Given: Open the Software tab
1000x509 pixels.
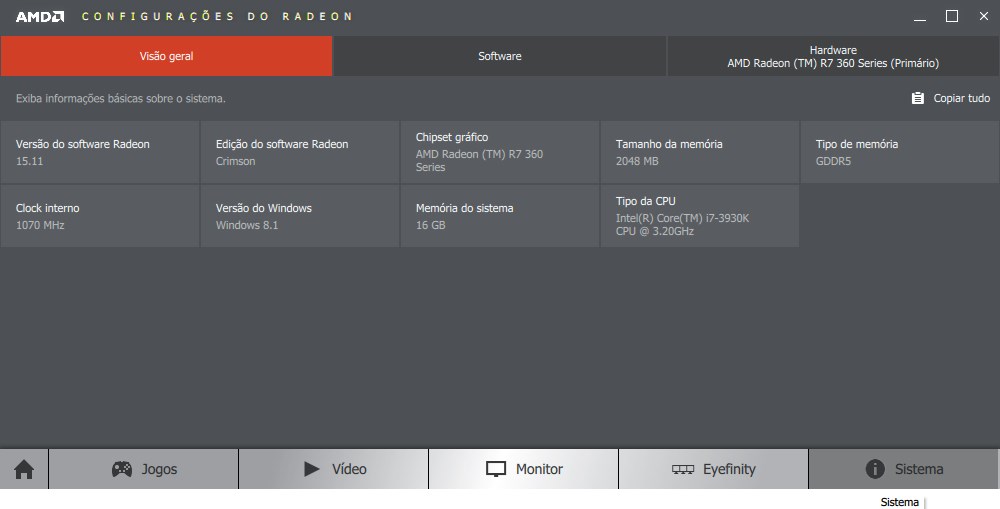Looking at the screenshot, I should [500, 56].
